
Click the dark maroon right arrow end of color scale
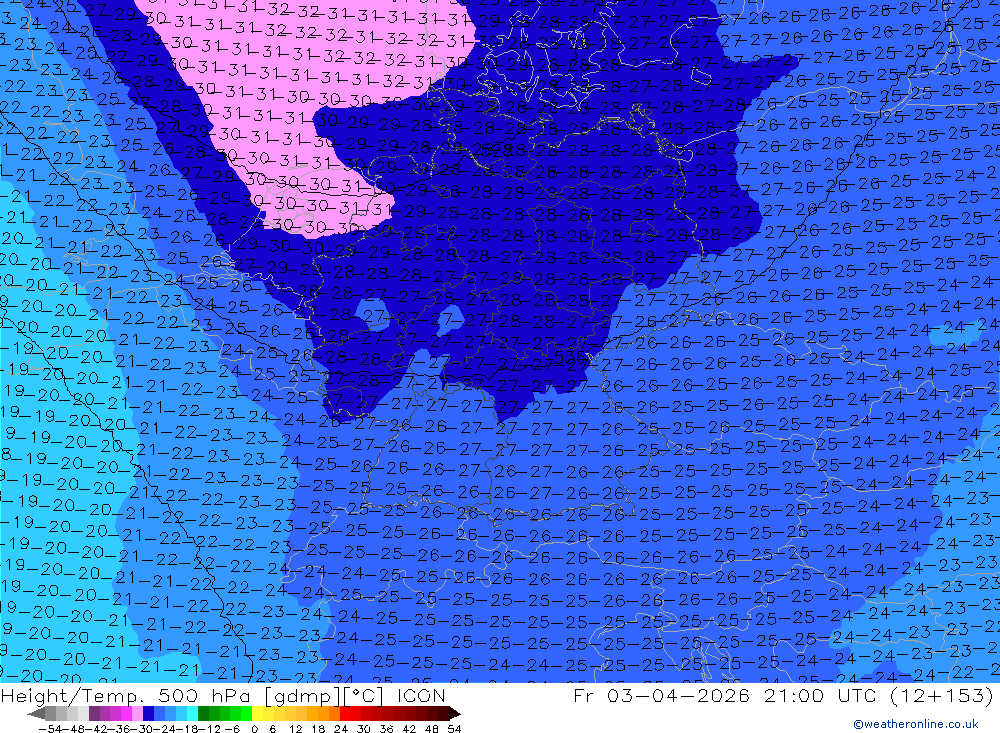(454, 713)
